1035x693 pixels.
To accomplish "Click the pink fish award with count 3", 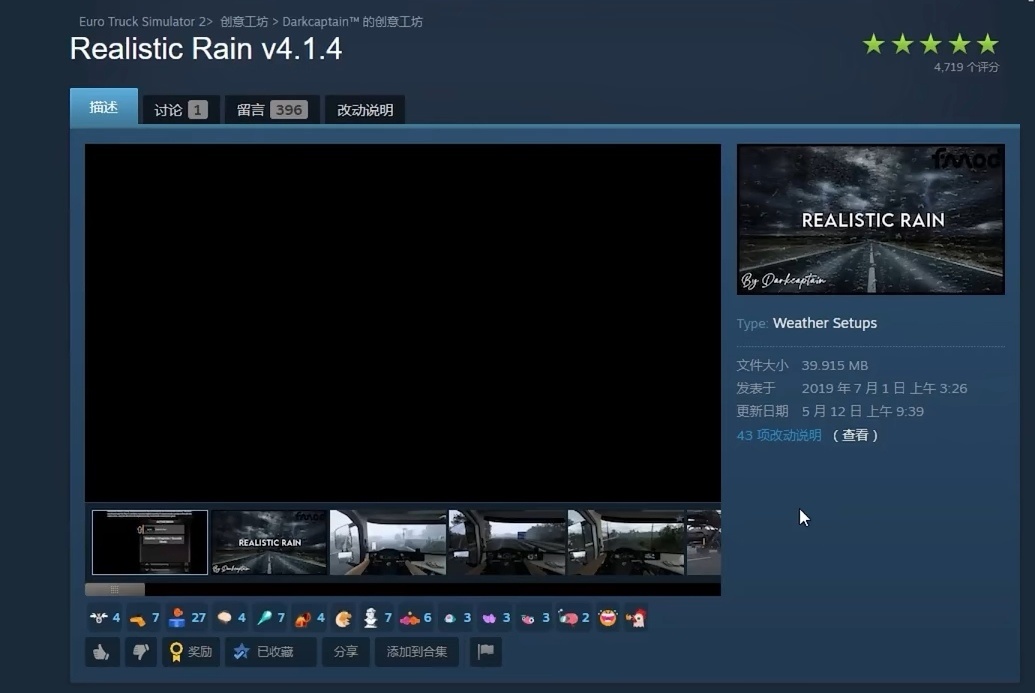I will click(535, 618).
